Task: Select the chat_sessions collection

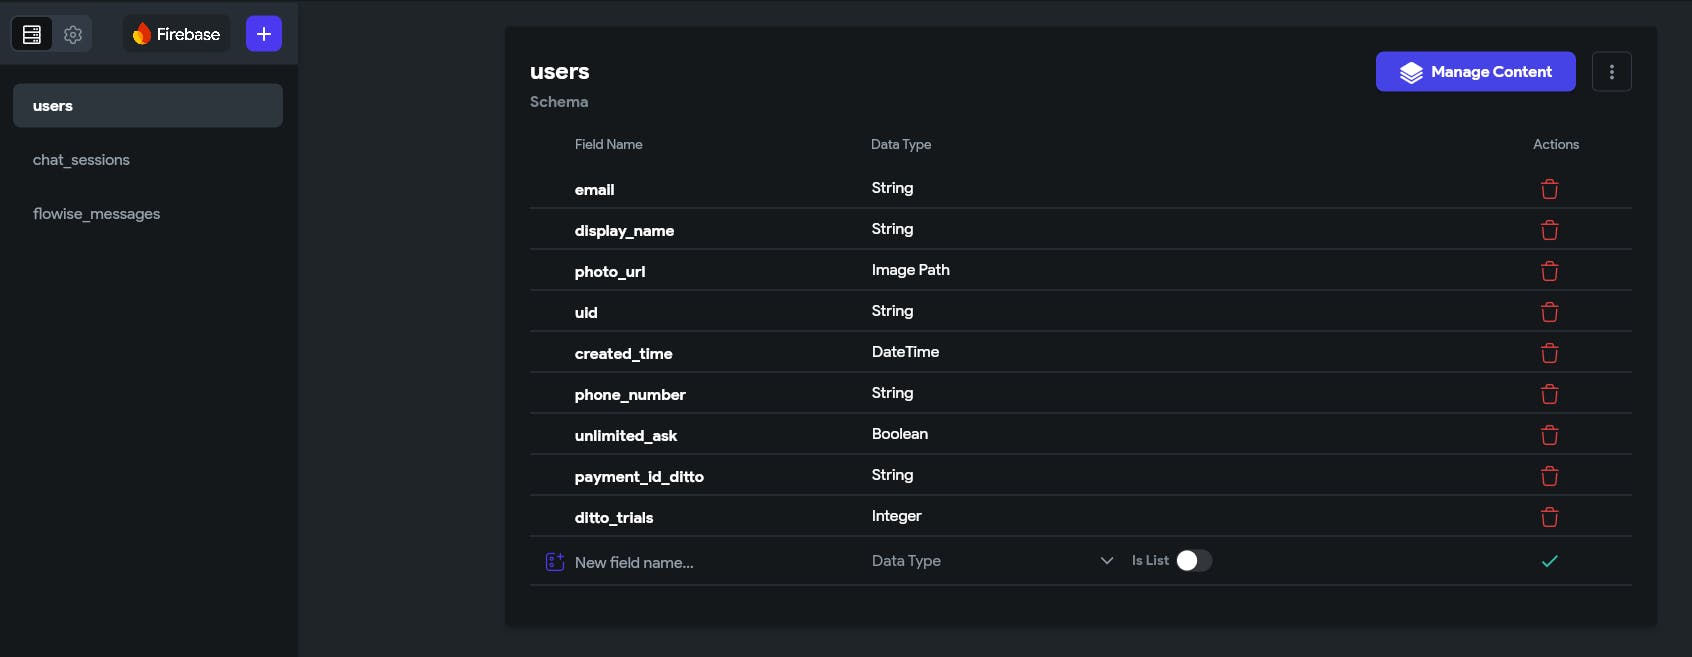Action: pos(81,160)
